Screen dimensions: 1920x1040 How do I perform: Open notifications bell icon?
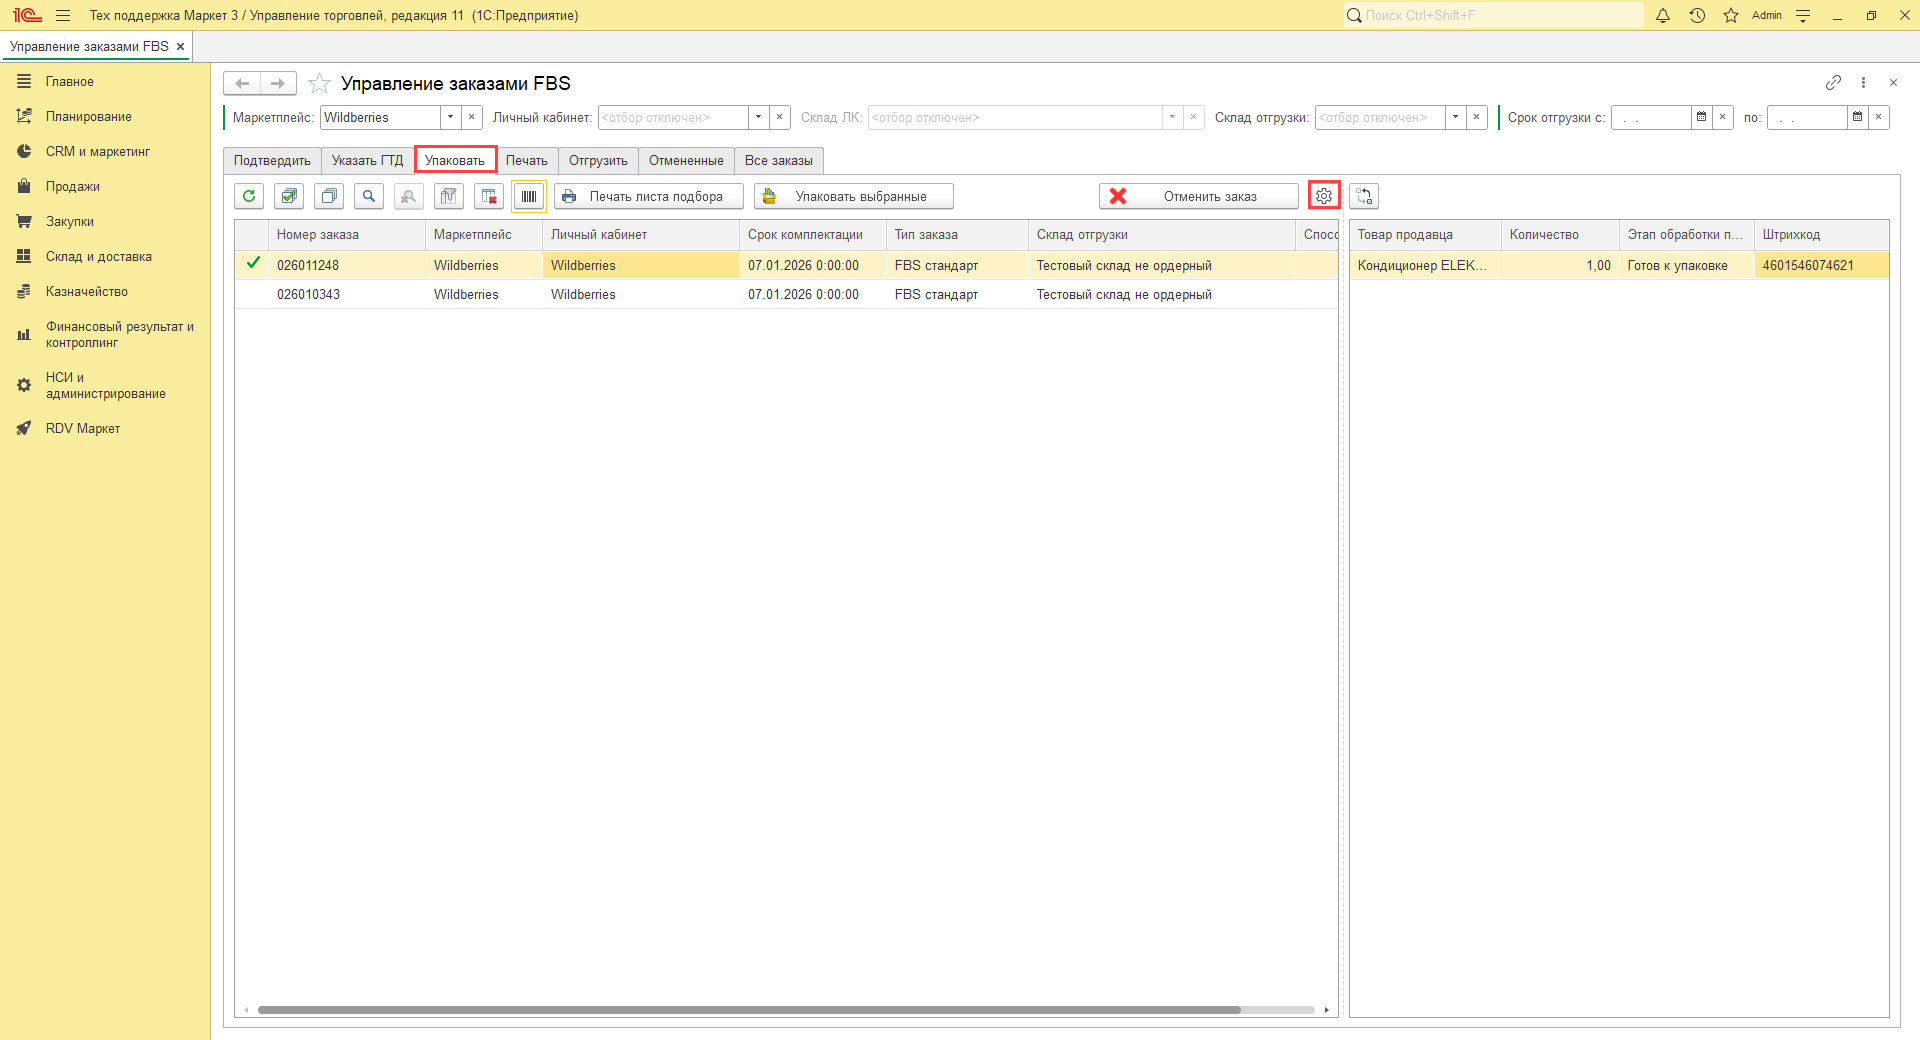(x=1663, y=15)
